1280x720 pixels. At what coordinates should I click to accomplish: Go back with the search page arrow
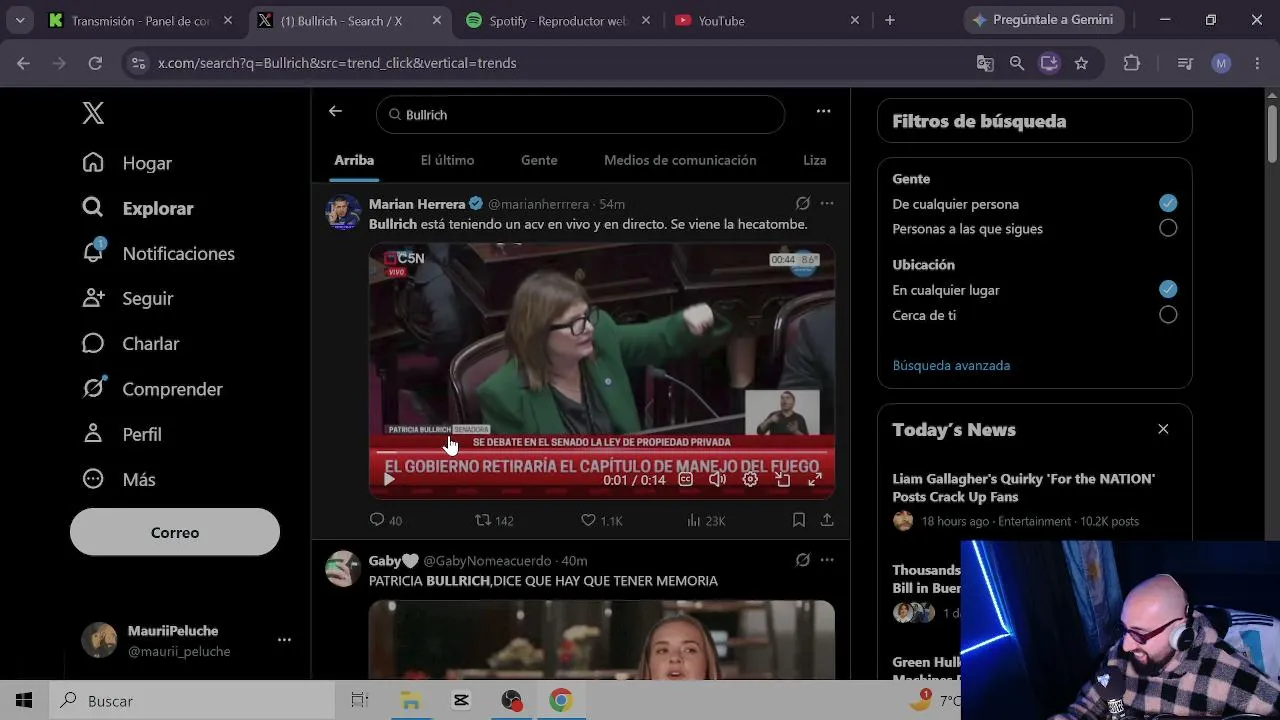pyautogui.click(x=335, y=112)
